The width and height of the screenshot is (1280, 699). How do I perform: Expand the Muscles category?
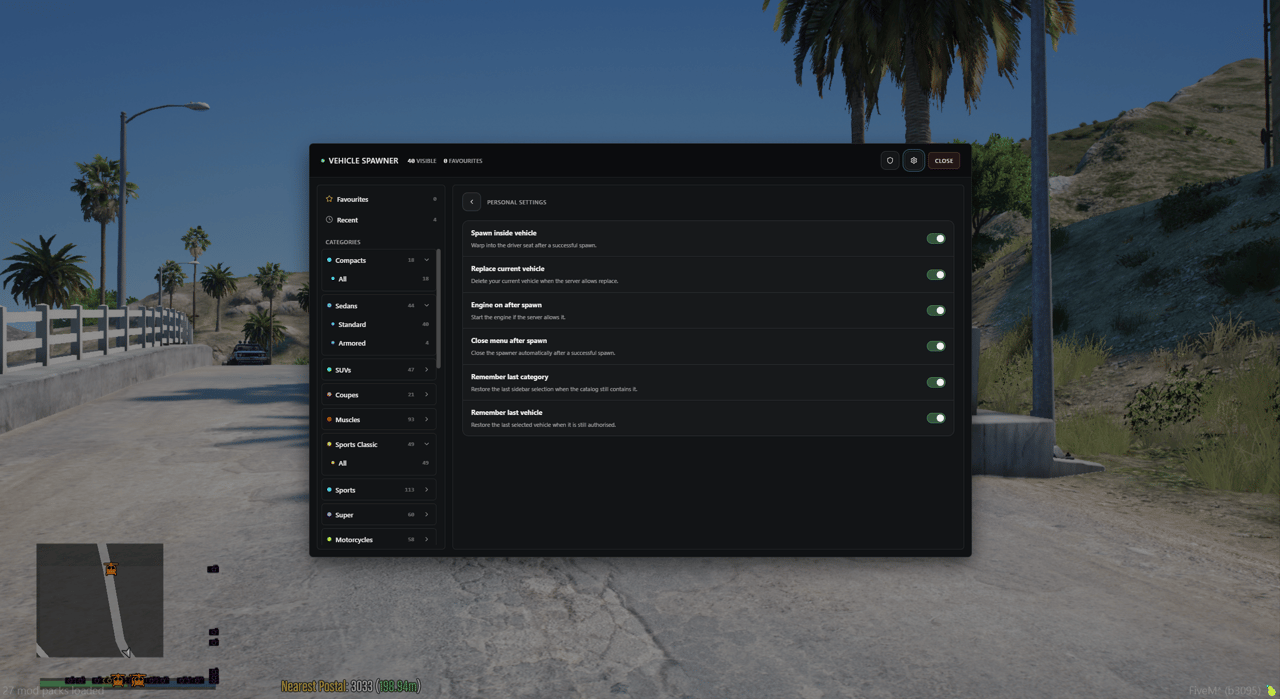coord(378,420)
